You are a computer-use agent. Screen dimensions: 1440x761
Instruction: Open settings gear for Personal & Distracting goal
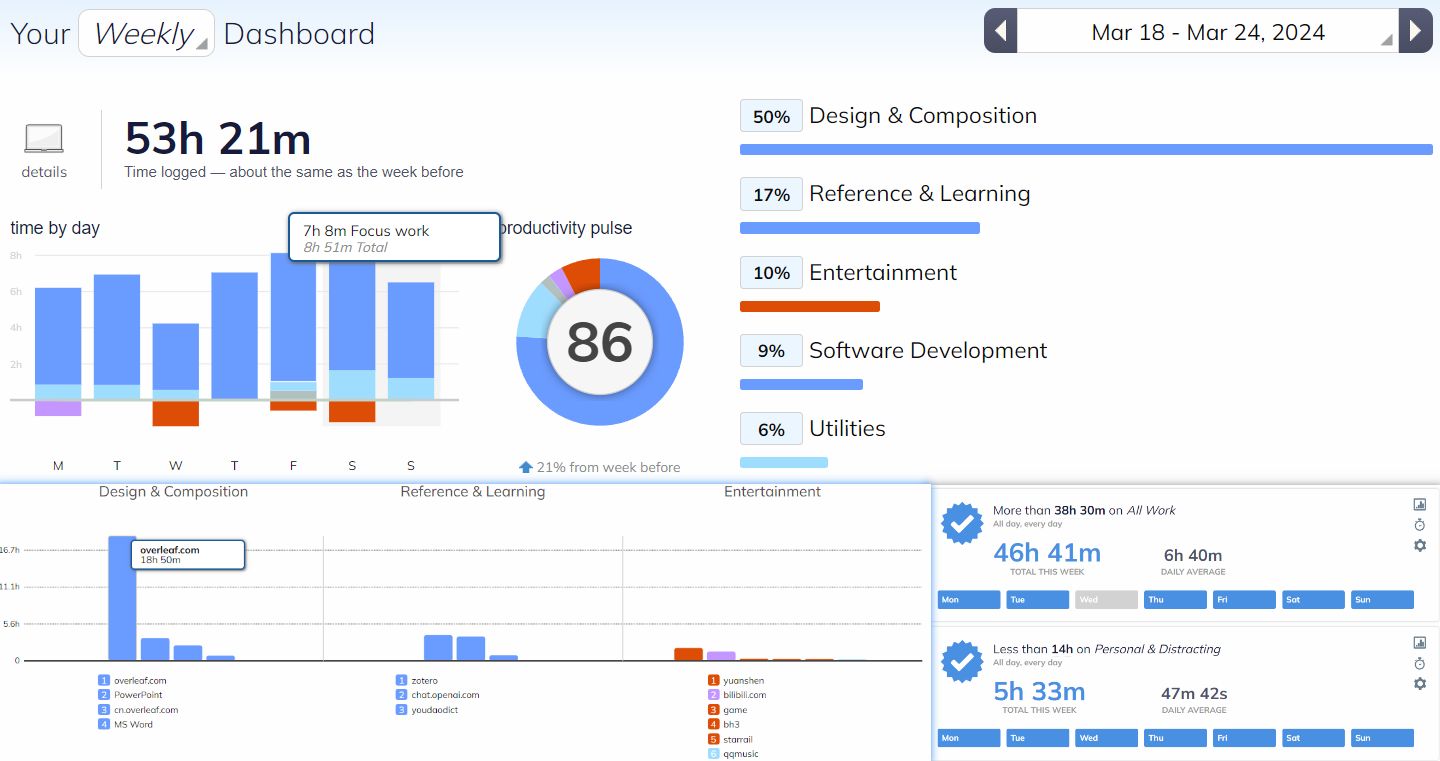pyautogui.click(x=1419, y=684)
